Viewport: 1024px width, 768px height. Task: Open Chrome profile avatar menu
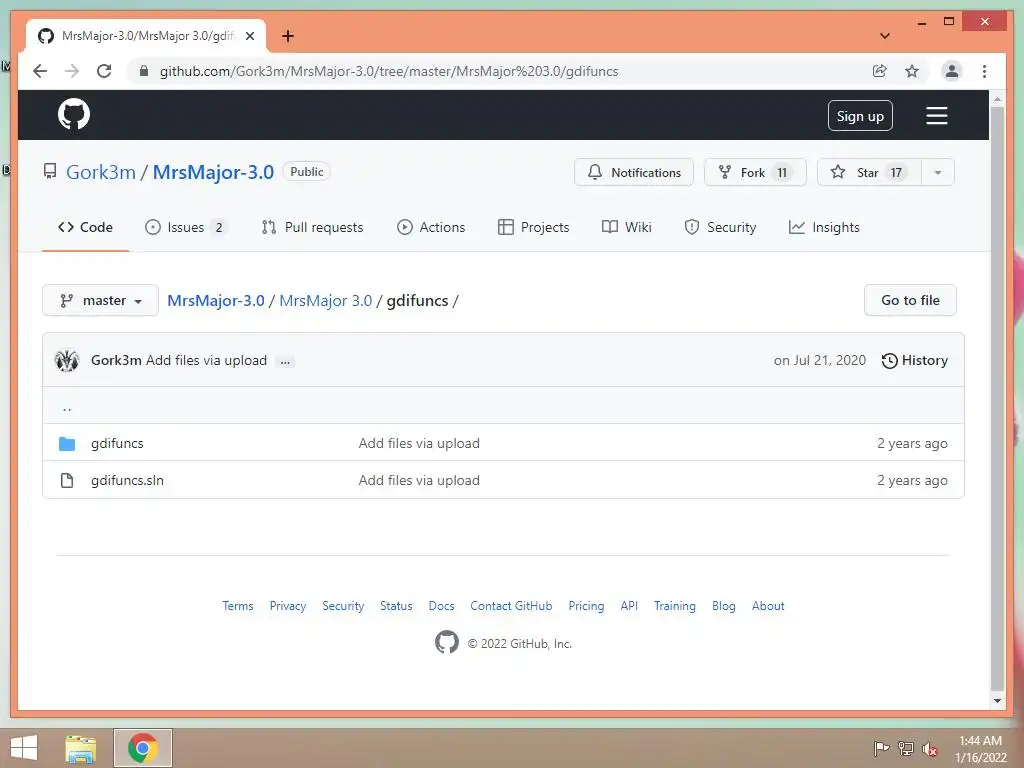tap(952, 71)
